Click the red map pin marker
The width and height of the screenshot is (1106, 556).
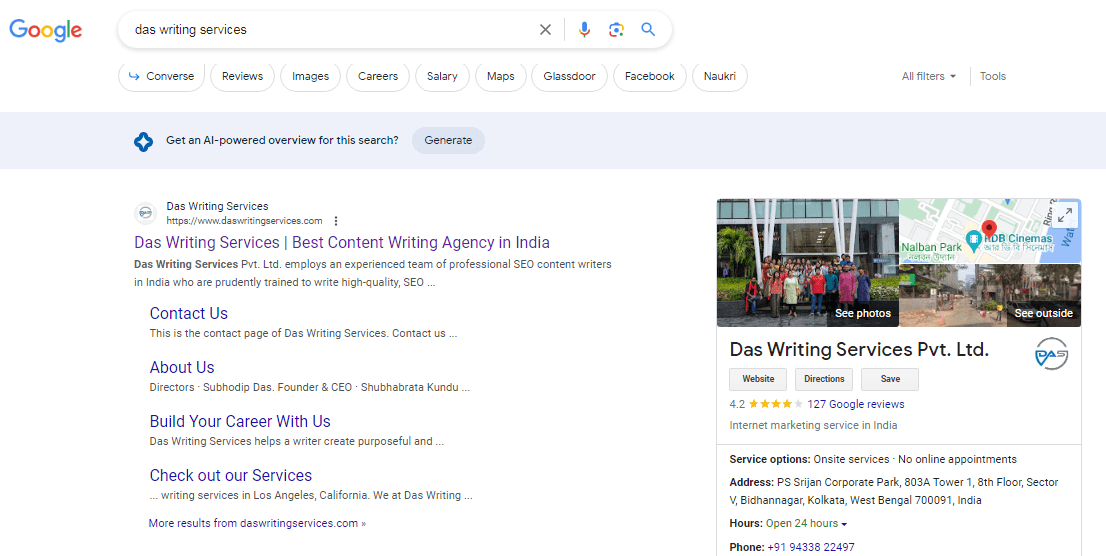990,229
